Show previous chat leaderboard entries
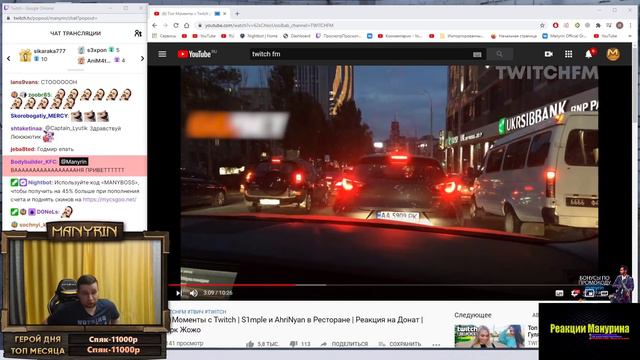Screen dimensions: 640x360 [9, 59]
